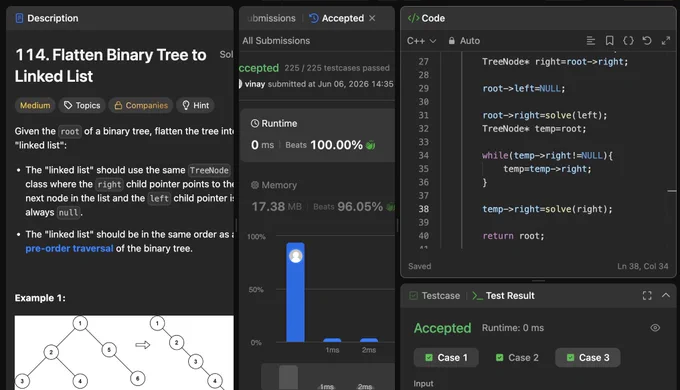
Task: Open the C++ language dropdown
Action: 421,41
